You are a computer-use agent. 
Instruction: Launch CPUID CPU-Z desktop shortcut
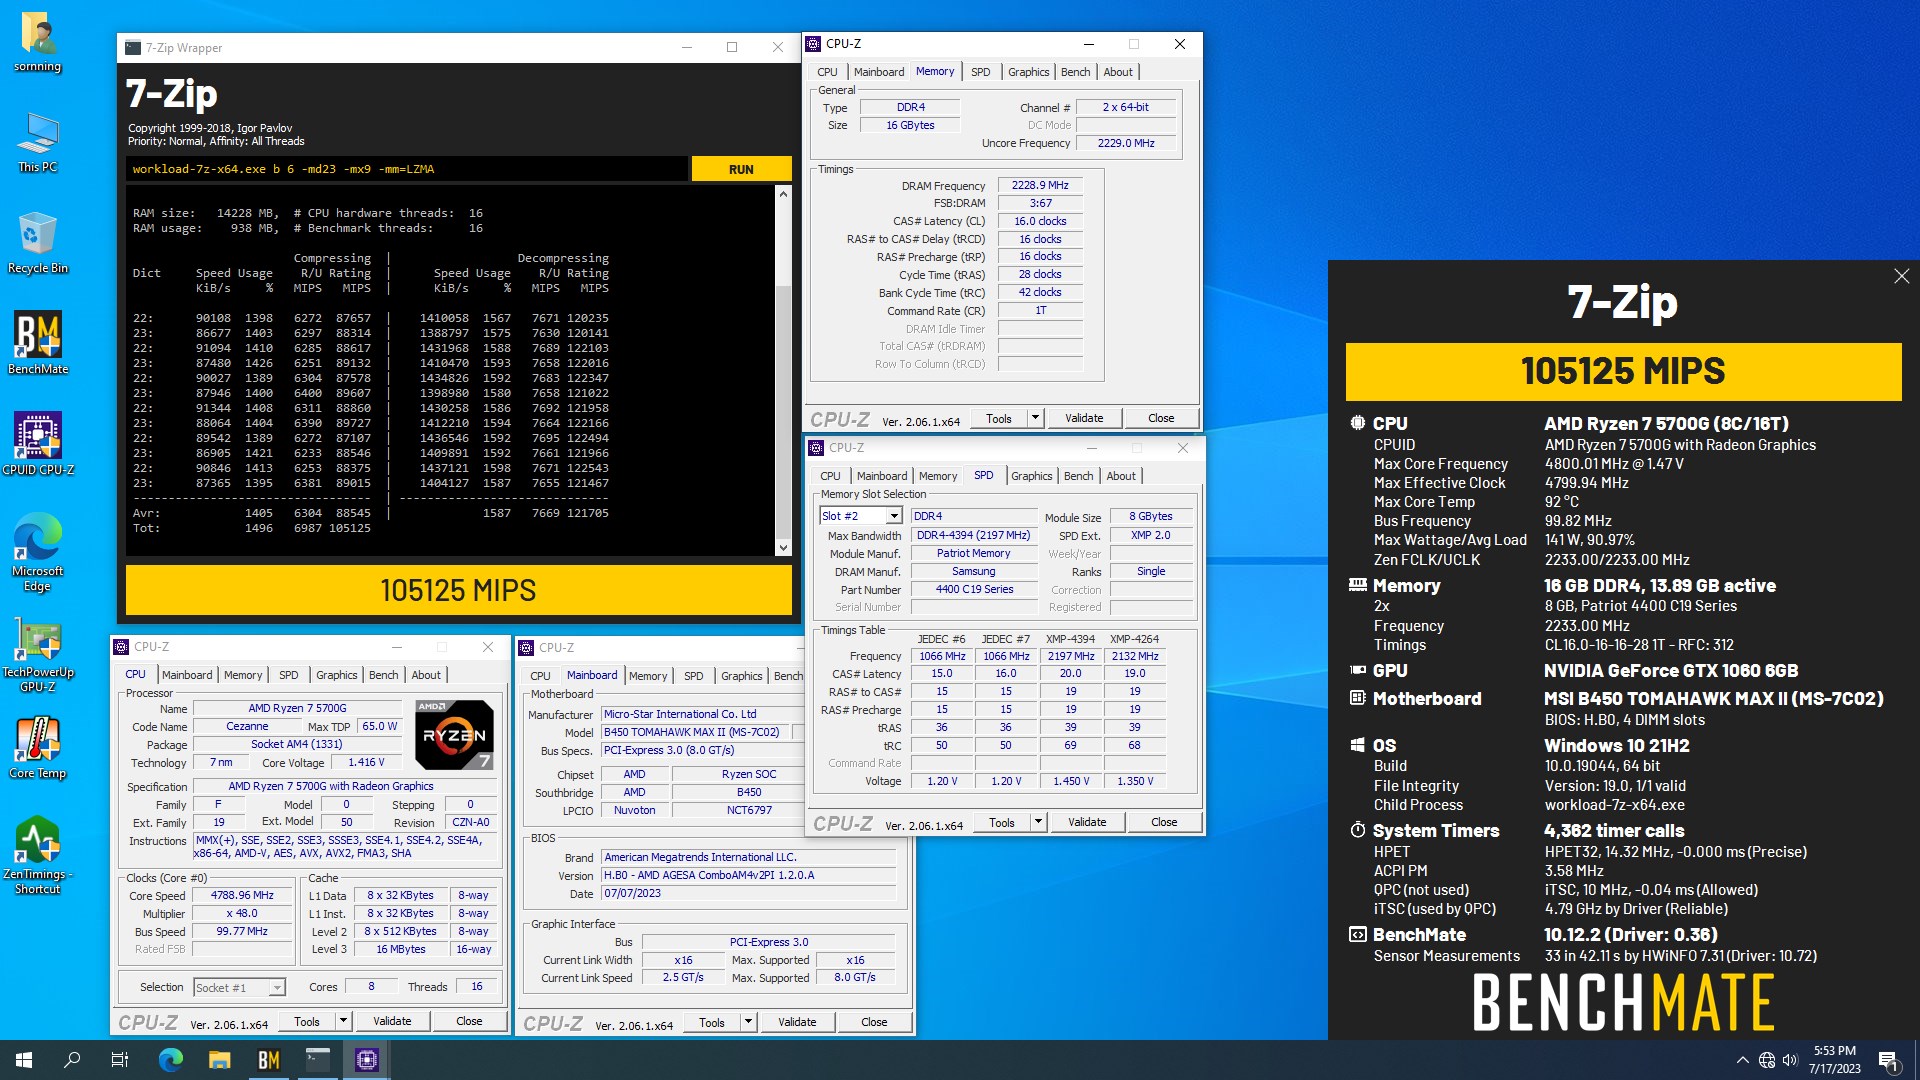click(x=38, y=443)
